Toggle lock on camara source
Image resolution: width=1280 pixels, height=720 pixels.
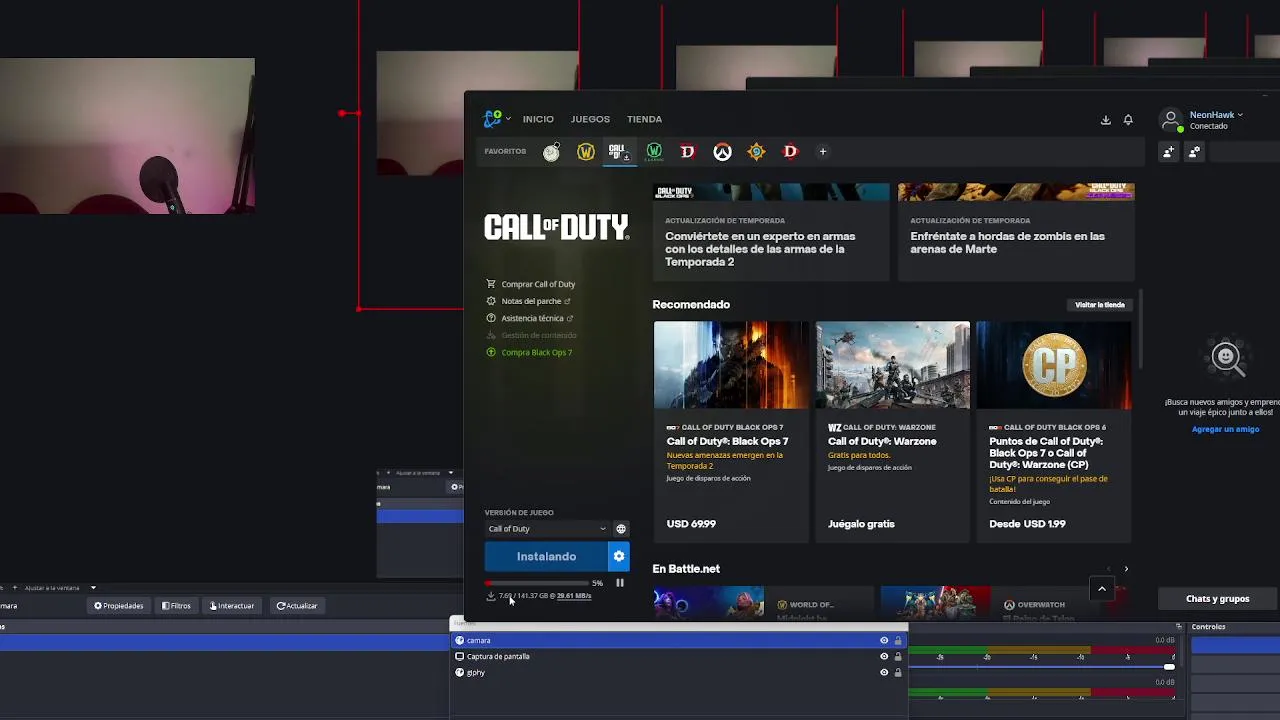click(898, 640)
